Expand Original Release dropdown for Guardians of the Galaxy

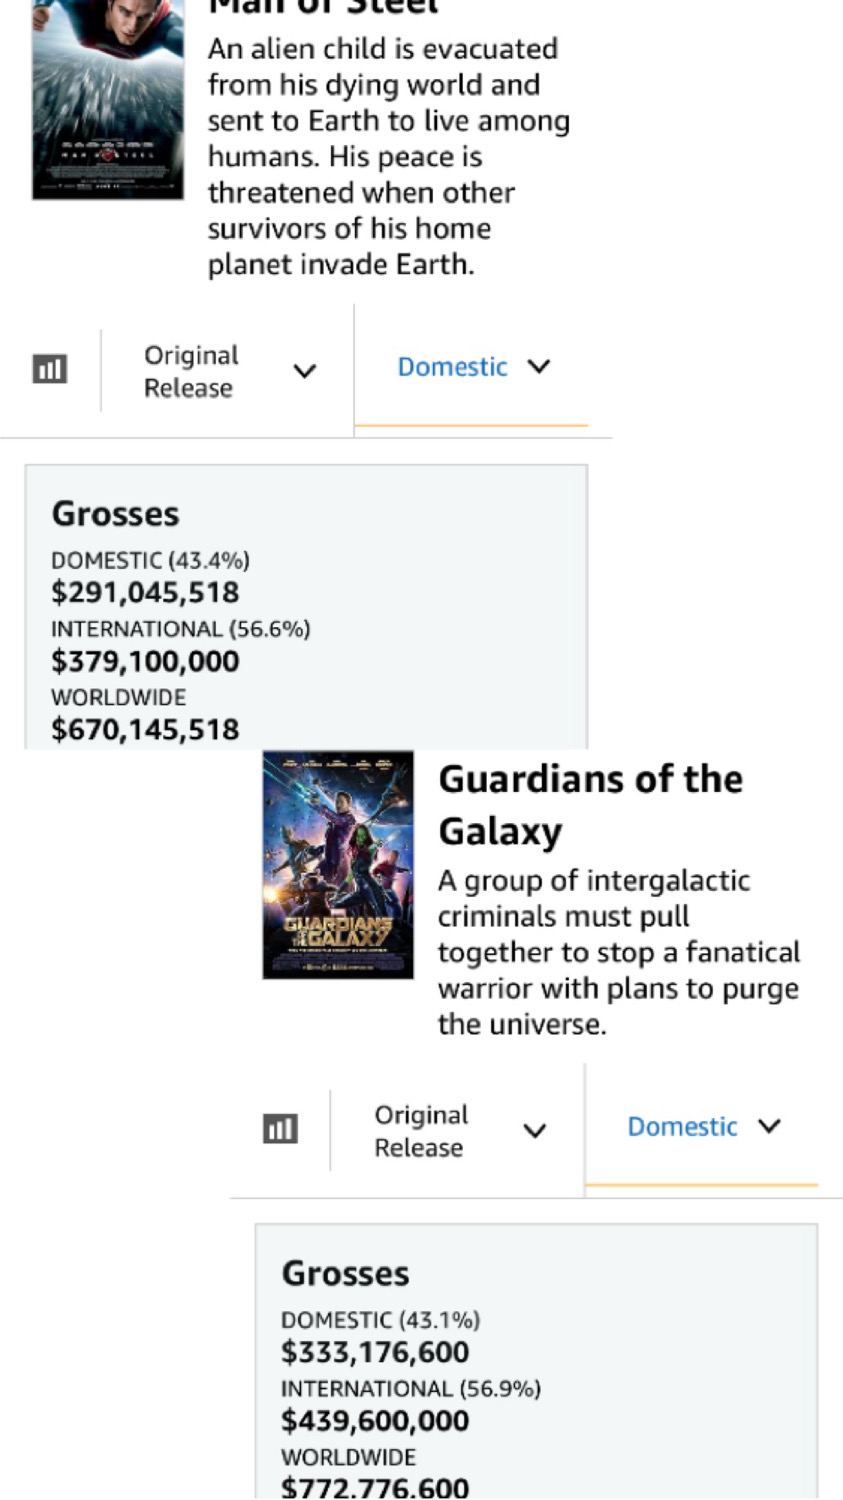click(x=458, y=1131)
